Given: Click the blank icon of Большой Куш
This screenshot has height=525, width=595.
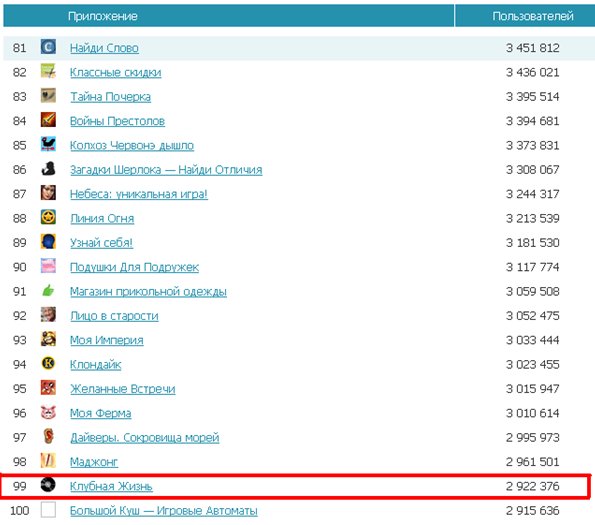Looking at the screenshot, I should (x=48, y=509).
